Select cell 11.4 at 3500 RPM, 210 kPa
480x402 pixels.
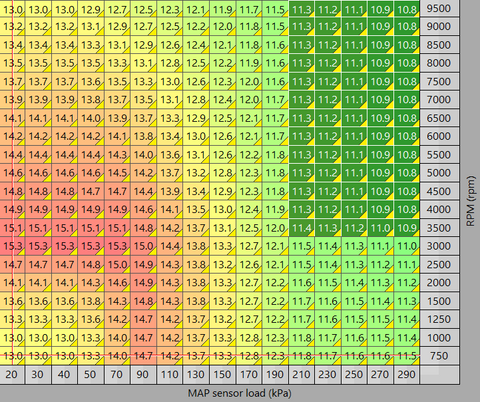pyautogui.click(x=302, y=228)
